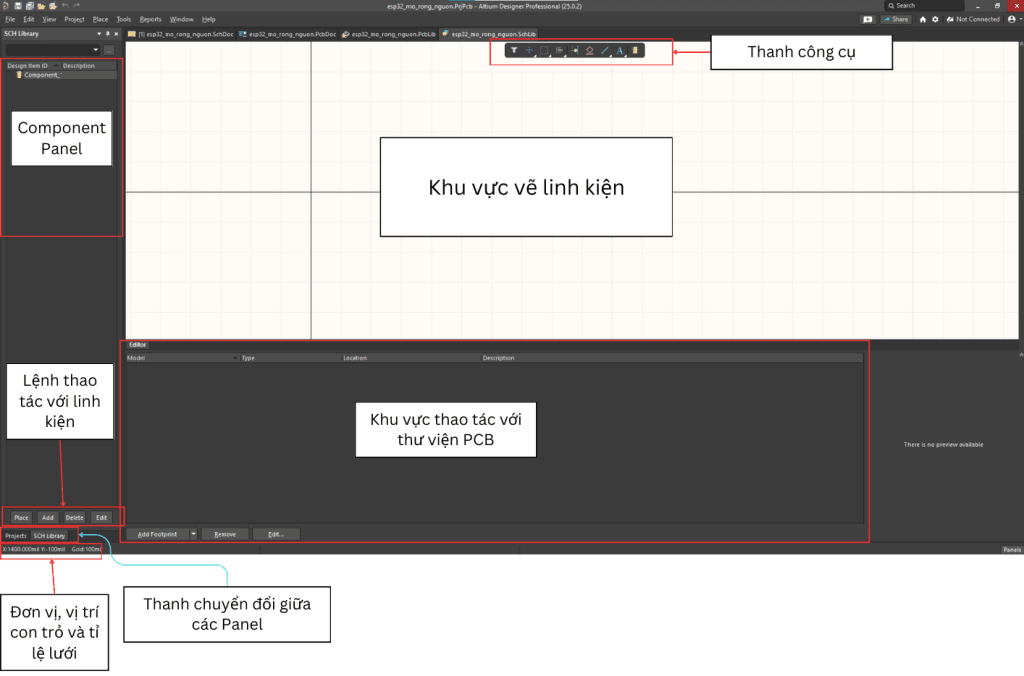Click the selection rectangle tool
This screenshot has width=1024, height=676.
click(x=544, y=50)
